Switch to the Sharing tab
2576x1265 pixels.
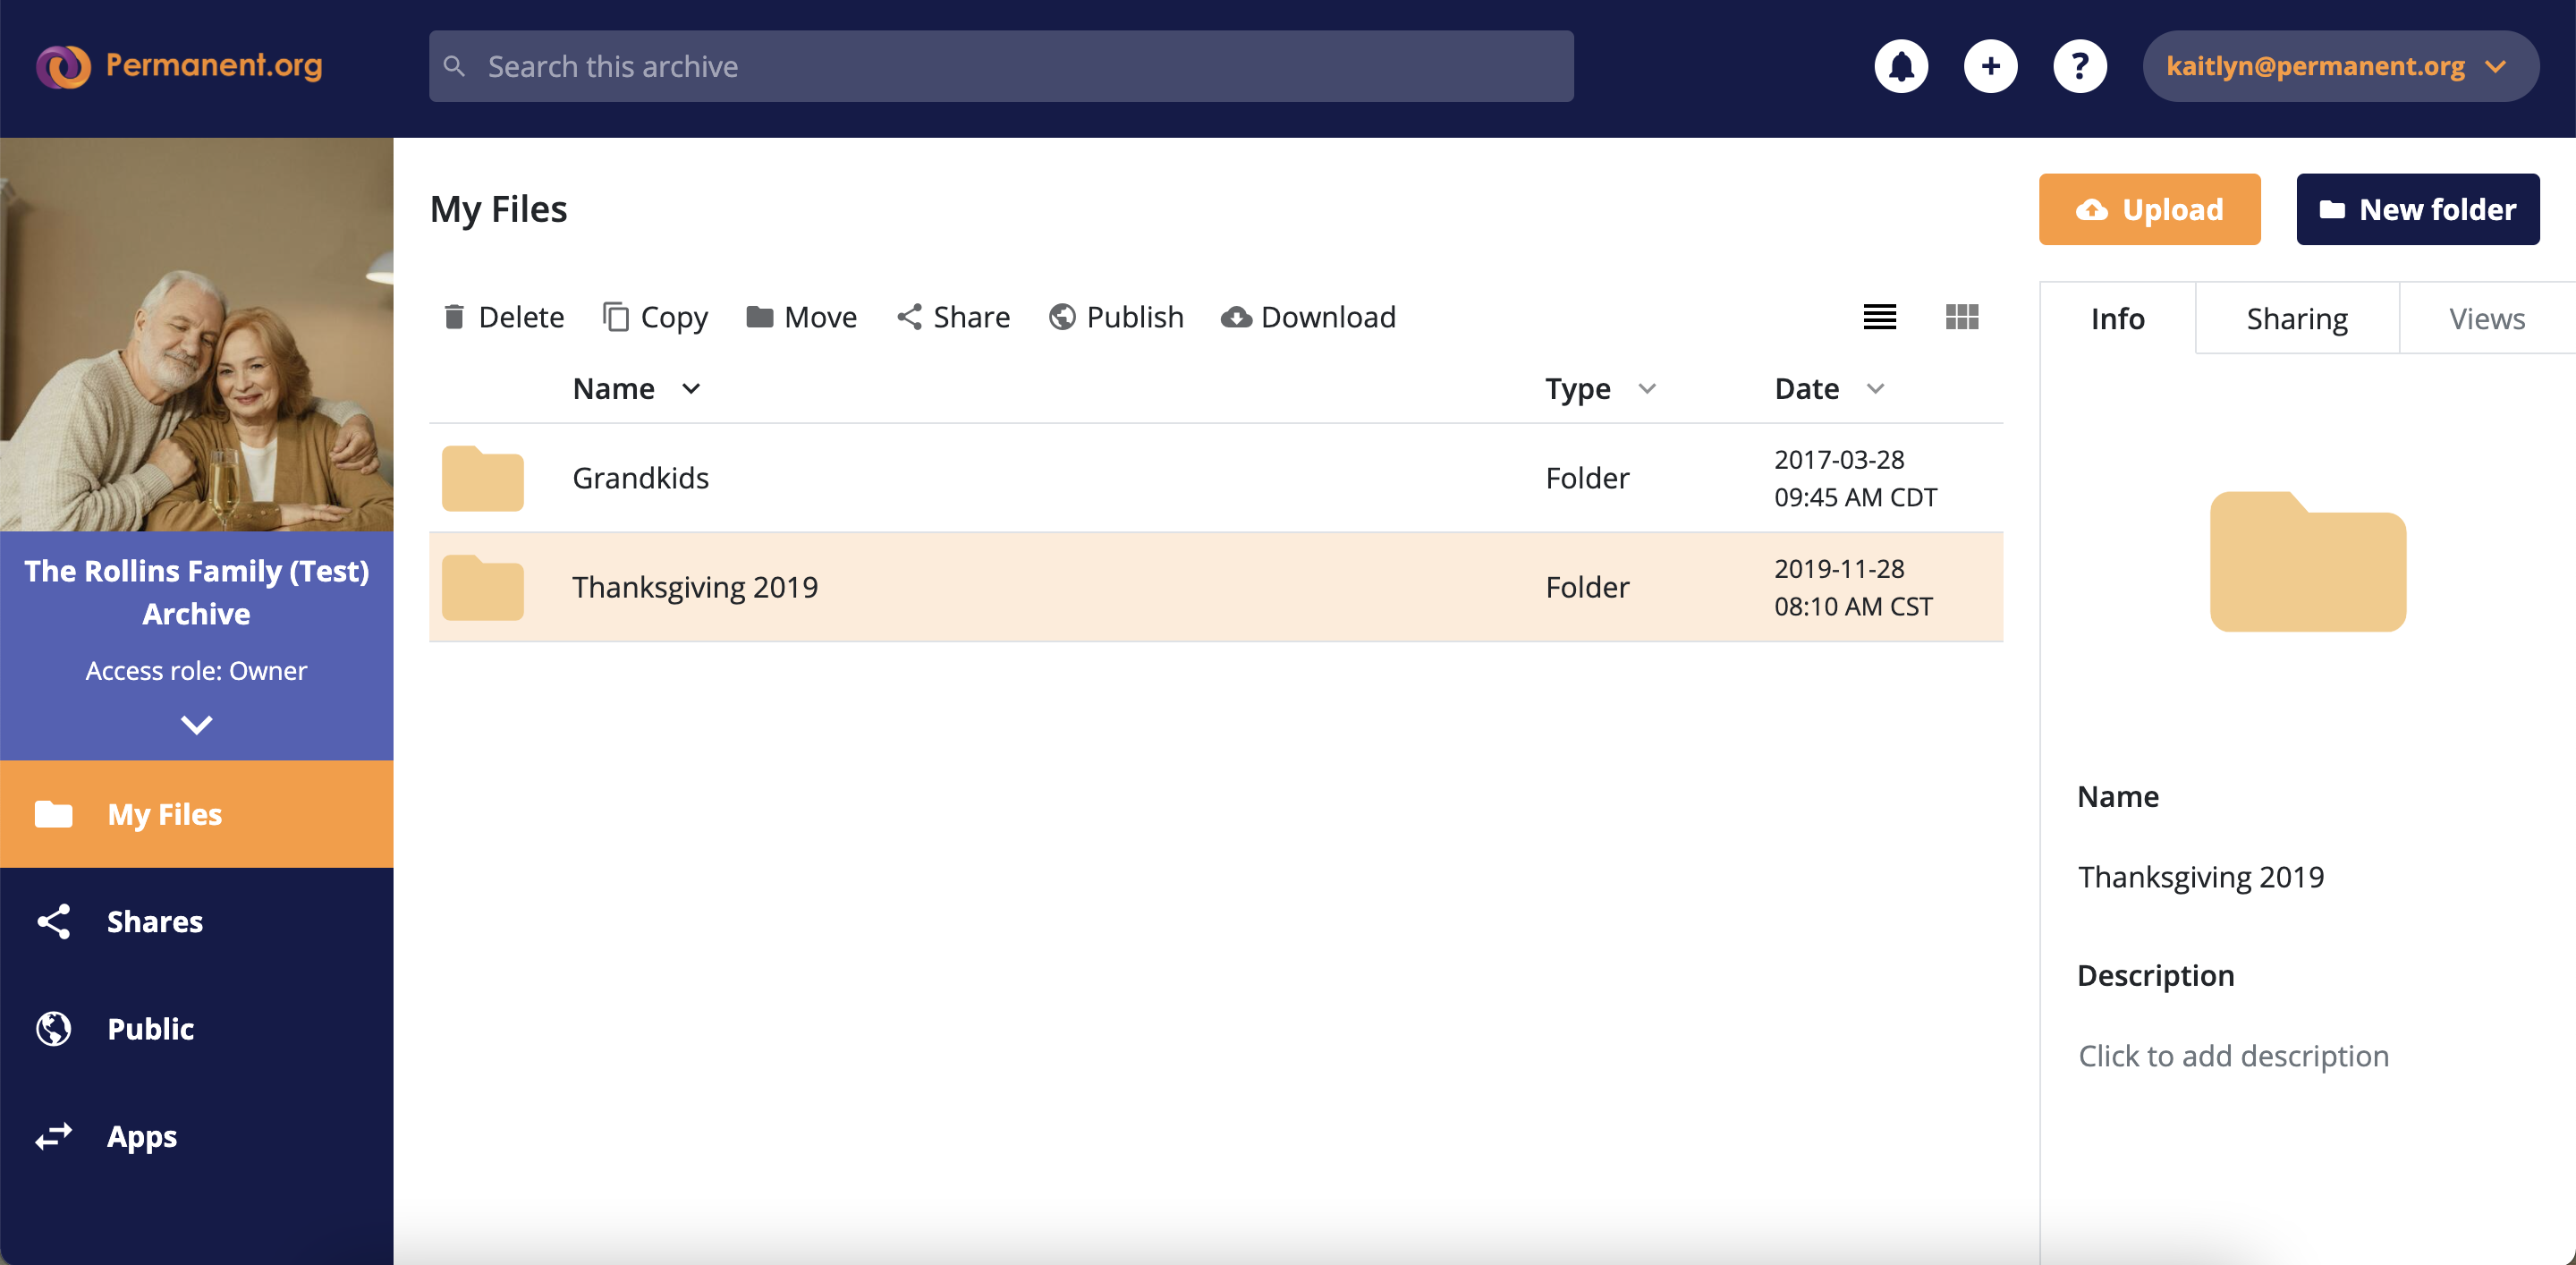tap(2297, 318)
